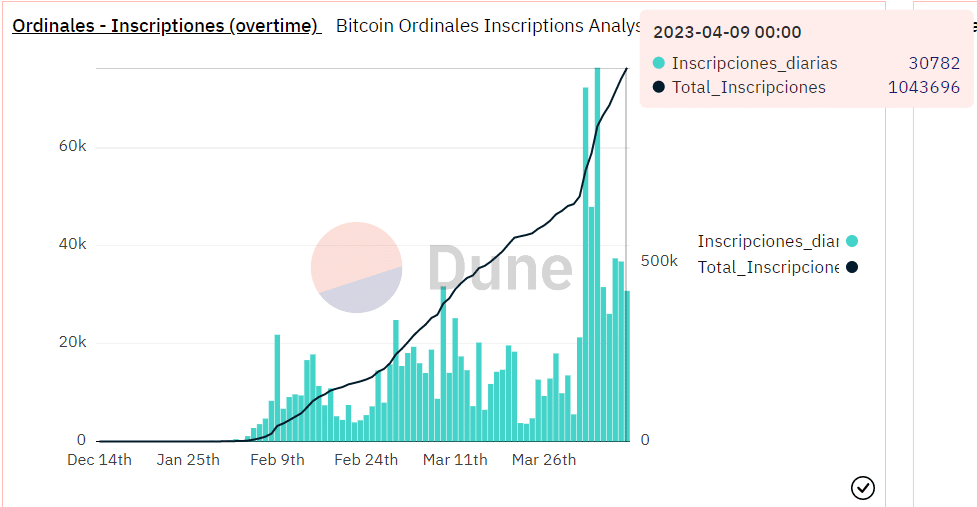This screenshot has height=507, width=977.
Task: Click the 60k y-axis label
Action: click(x=73, y=146)
